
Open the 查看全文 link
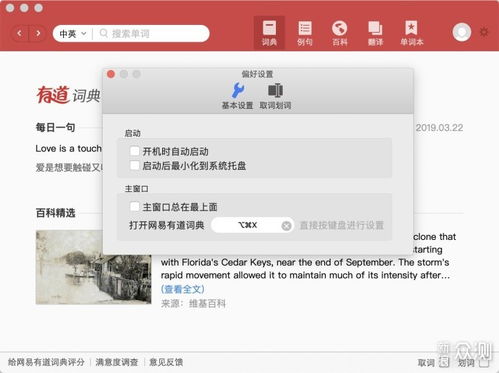pyautogui.click(x=182, y=289)
